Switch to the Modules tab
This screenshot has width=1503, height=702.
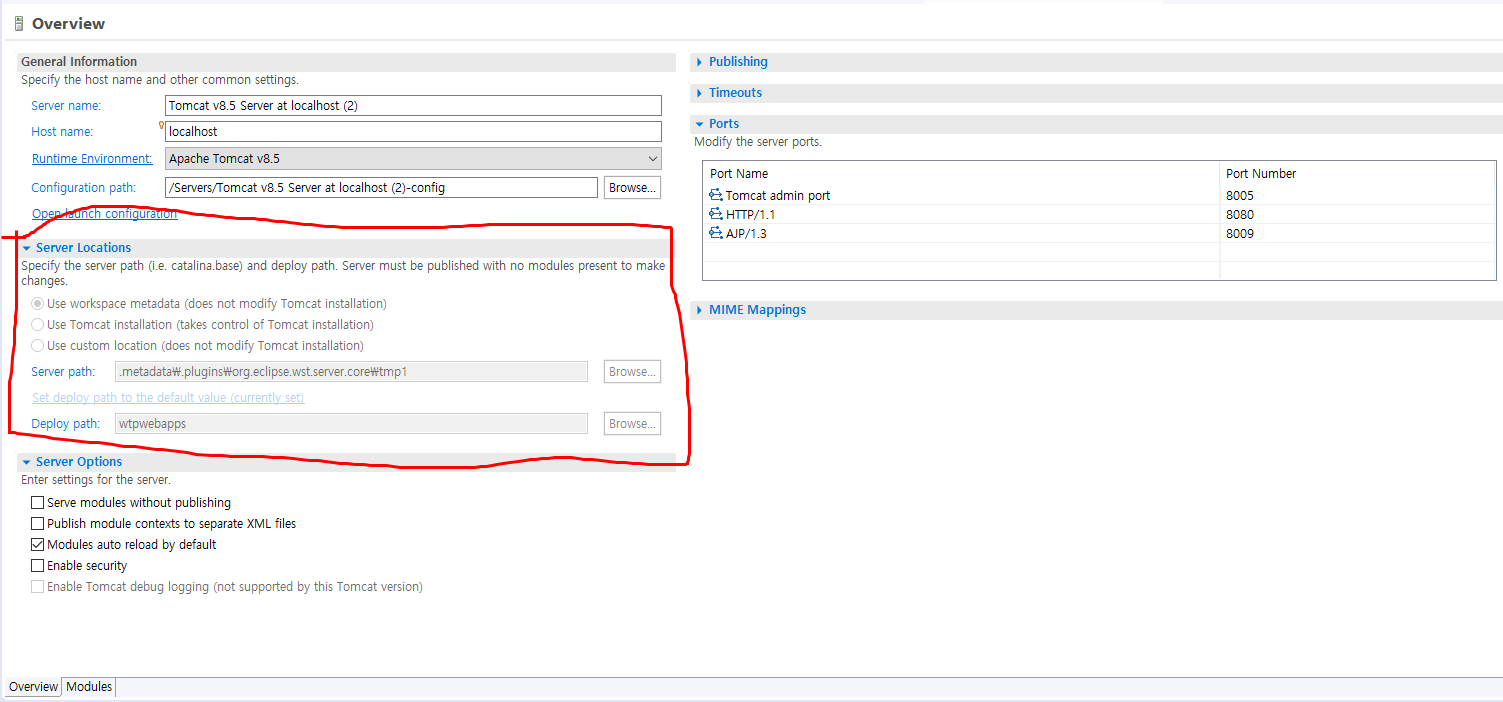89,687
